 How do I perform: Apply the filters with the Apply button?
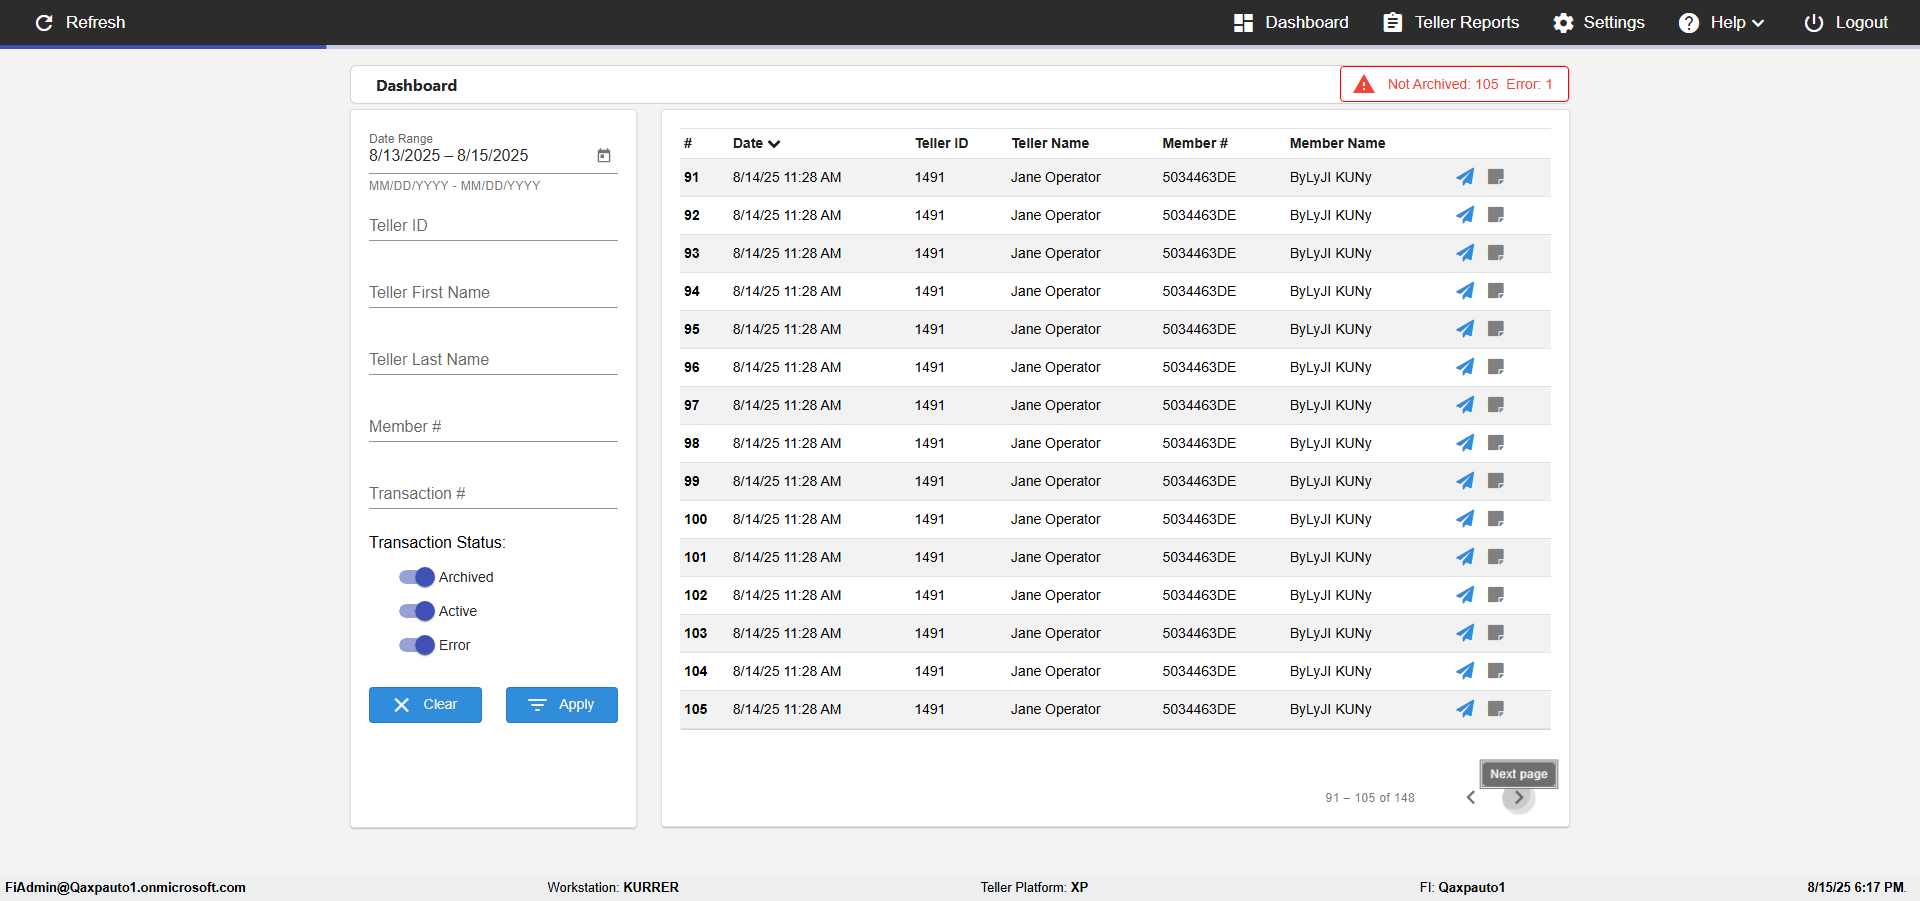(x=562, y=705)
